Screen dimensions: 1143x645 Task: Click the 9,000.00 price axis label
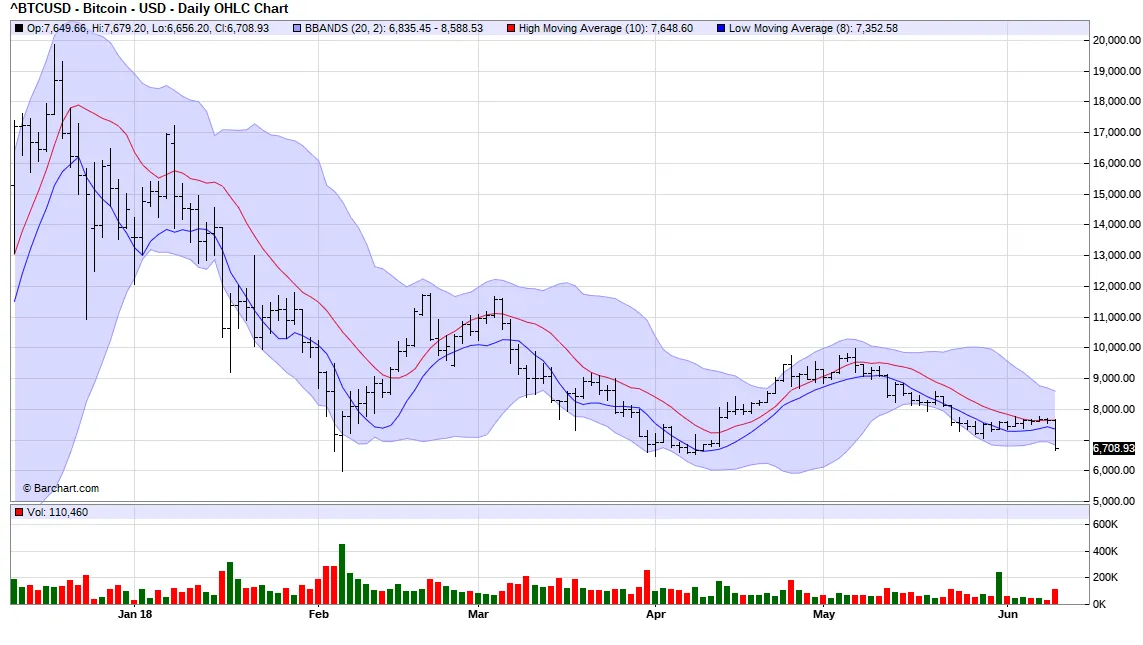point(1113,378)
